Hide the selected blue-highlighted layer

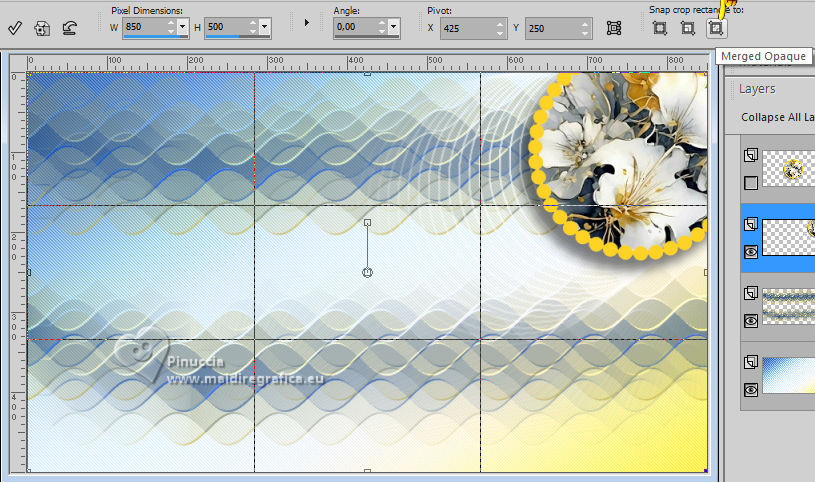pyautogui.click(x=751, y=252)
